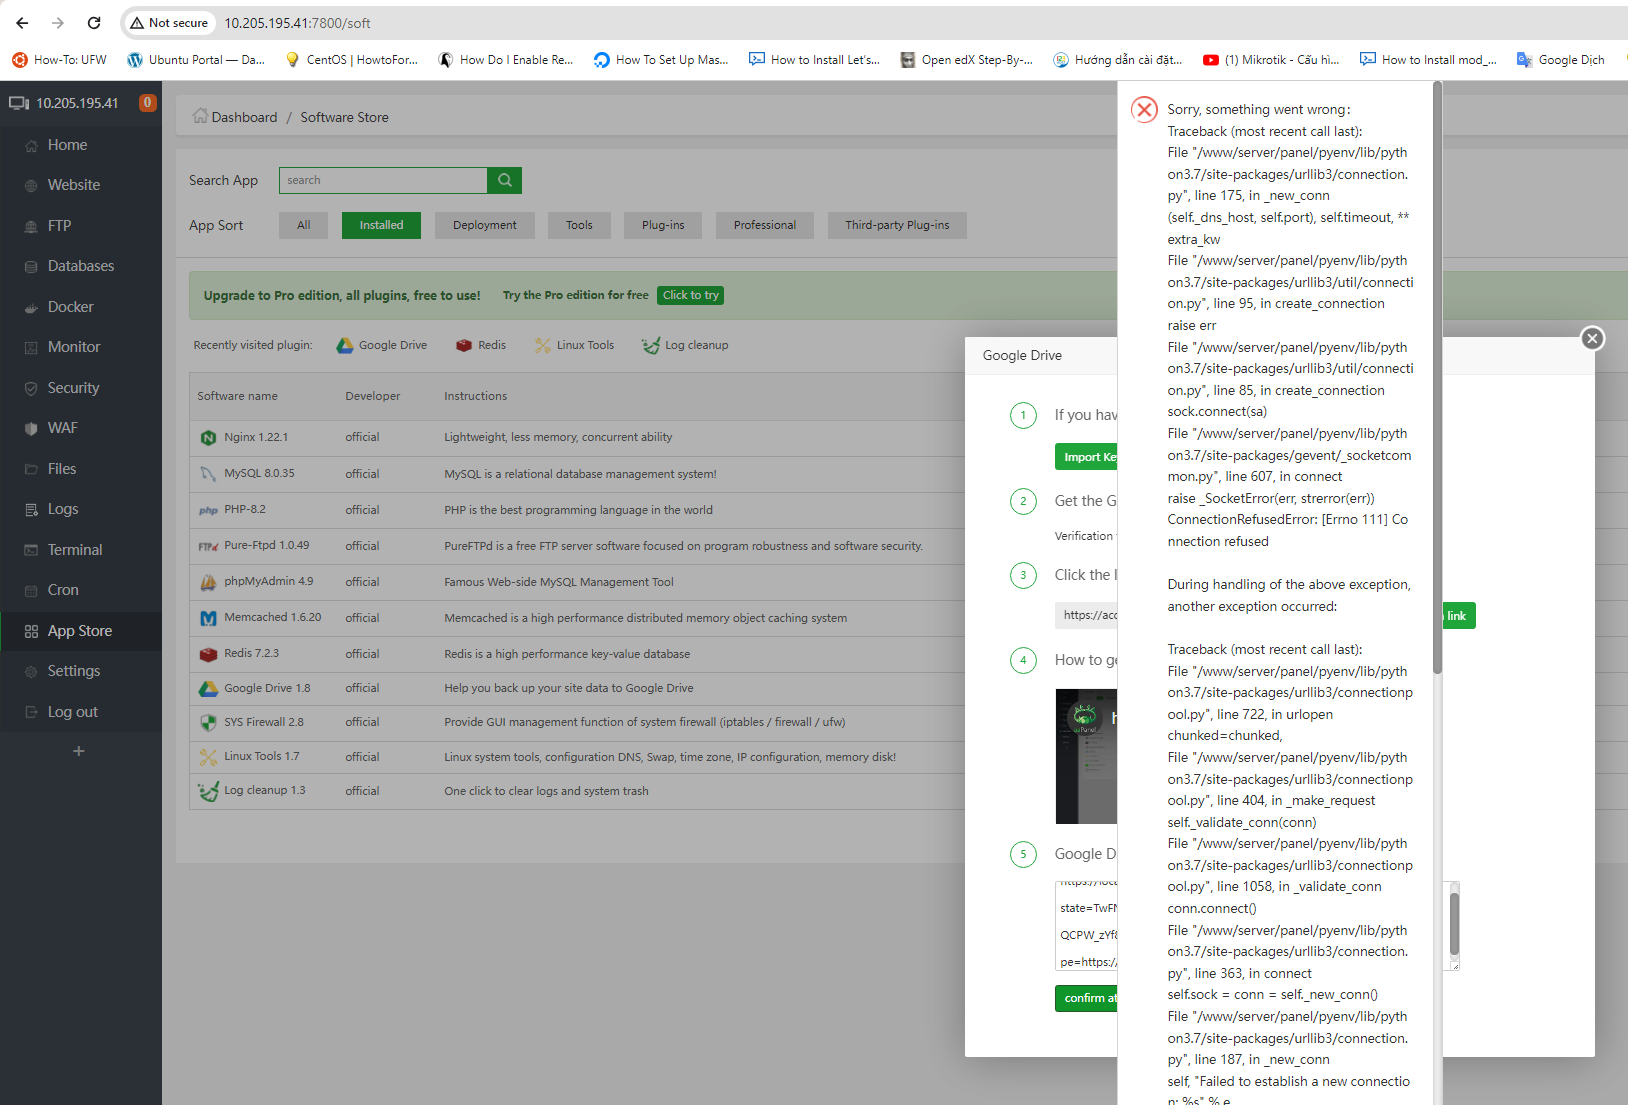1628x1105 pixels.
Task: Open the Ubuntu Portal bookmark
Action: tap(196, 60)
